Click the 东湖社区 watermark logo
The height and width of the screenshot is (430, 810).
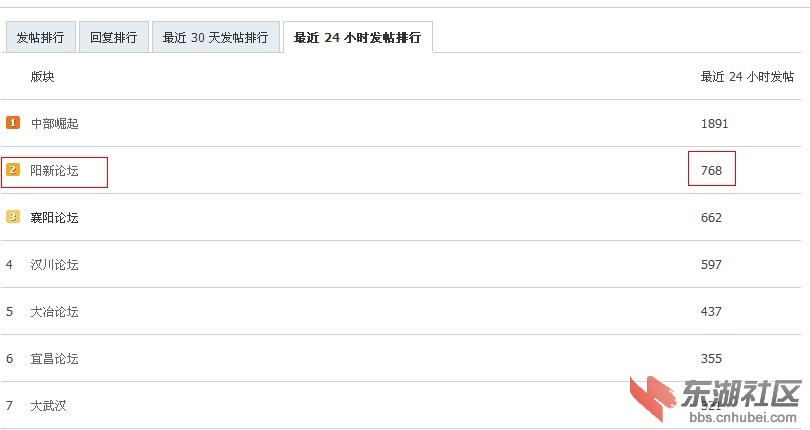(x=715, y=399)
